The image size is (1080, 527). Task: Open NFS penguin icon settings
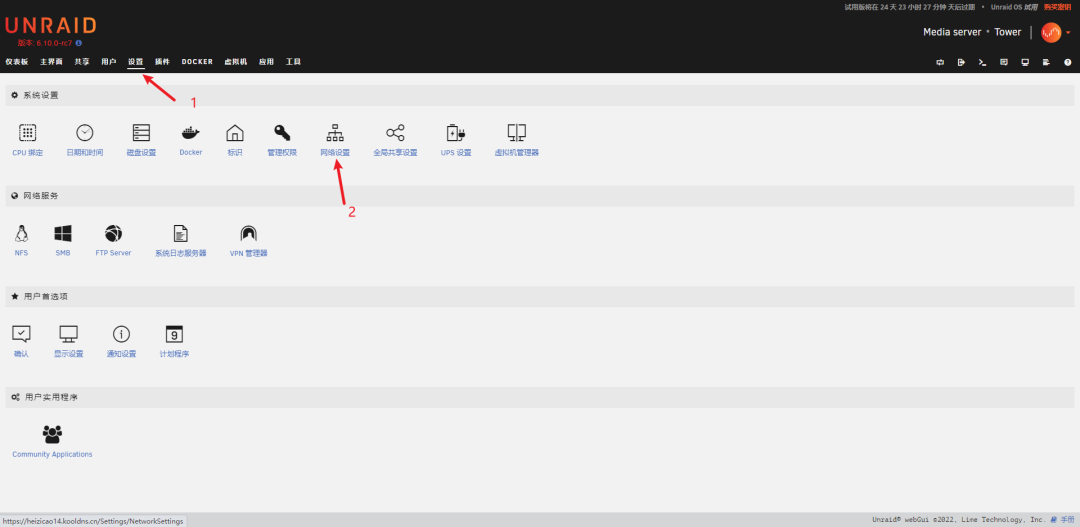click(x=21, y=234)
